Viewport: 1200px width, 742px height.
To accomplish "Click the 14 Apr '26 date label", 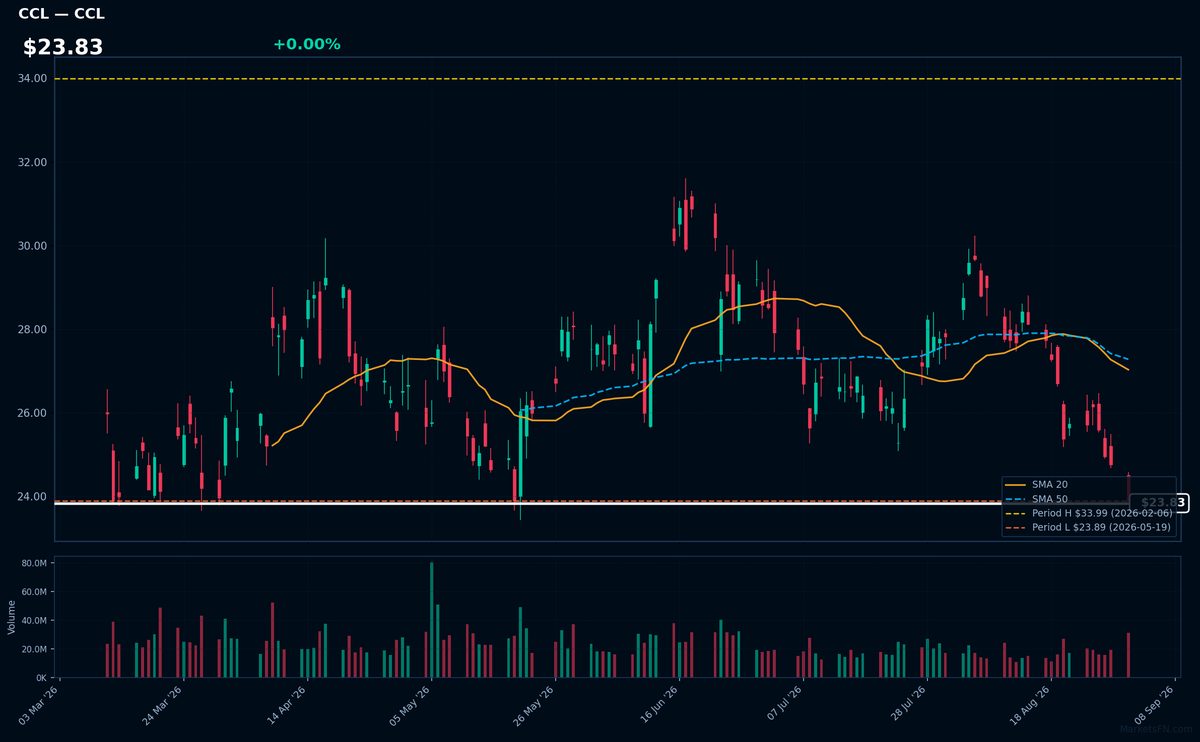I will point(287,705).
